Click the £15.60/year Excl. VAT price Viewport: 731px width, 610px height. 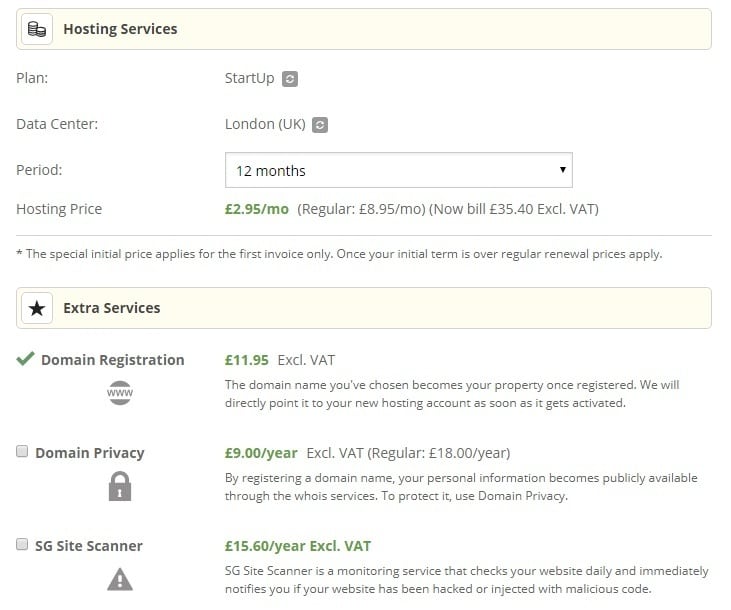point(298,546)
